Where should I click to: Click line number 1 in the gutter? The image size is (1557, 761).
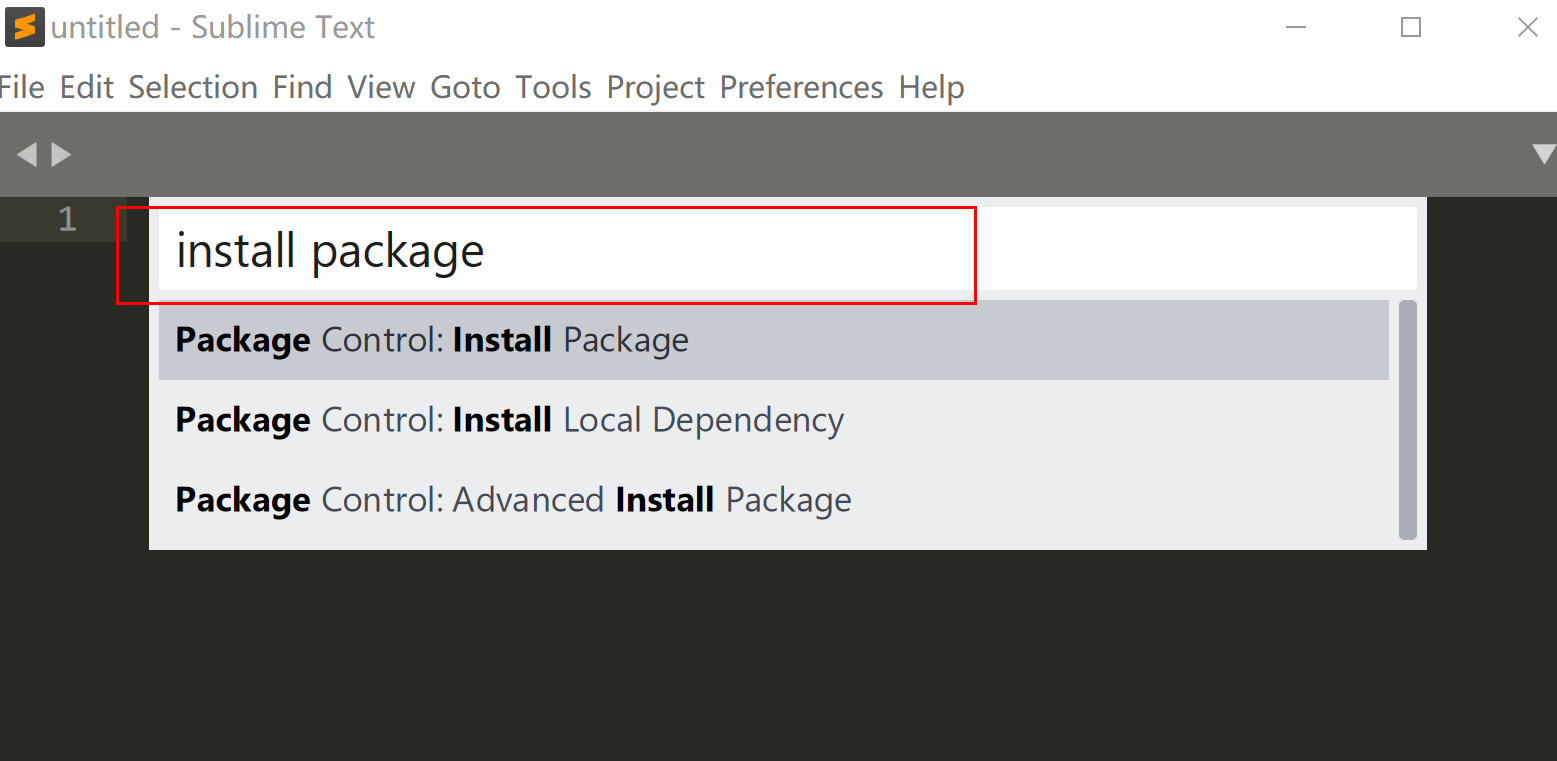66,219
